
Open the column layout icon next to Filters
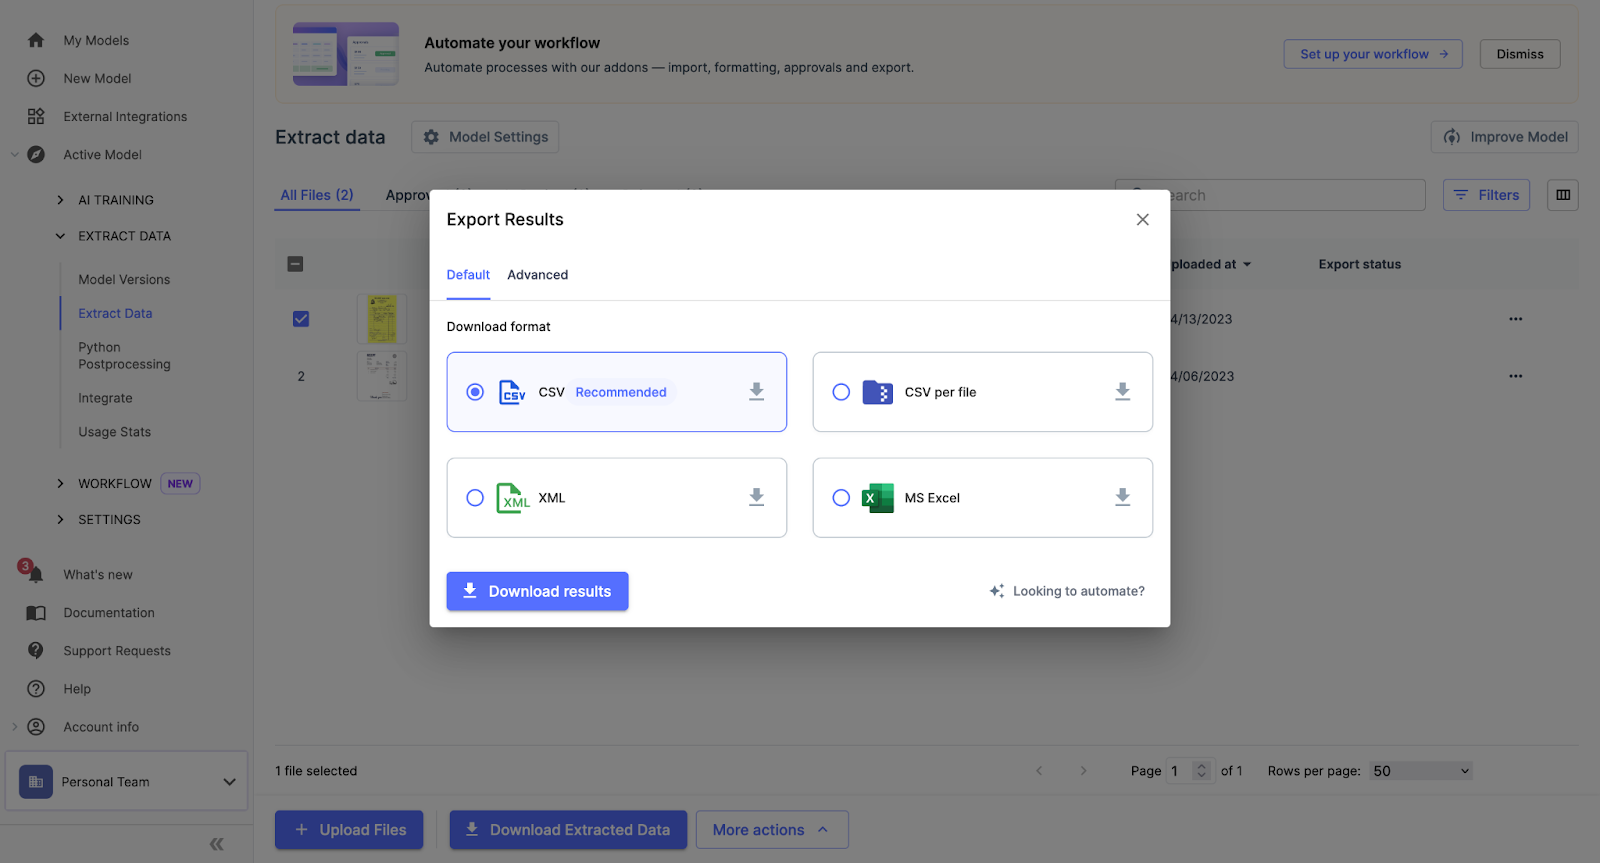[1563, 195]
